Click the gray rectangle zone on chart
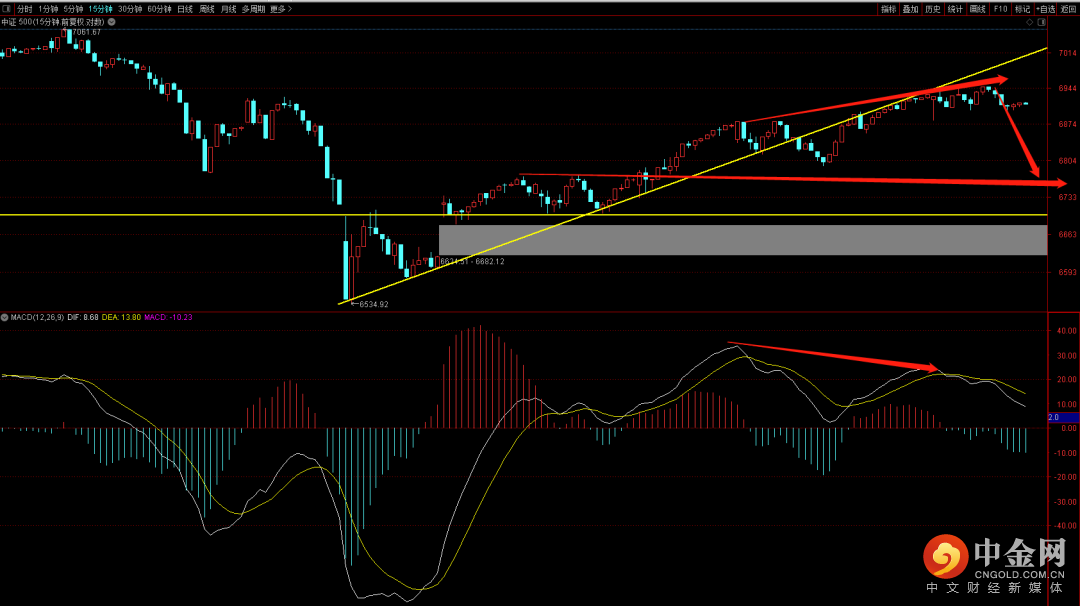This screenshot has height=606, width=1080. coord(742,240)
